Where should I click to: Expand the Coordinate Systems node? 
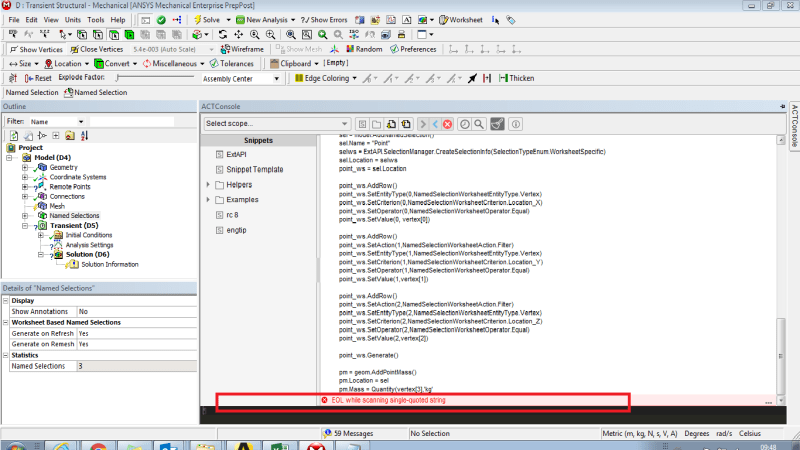tap(25, 177)
